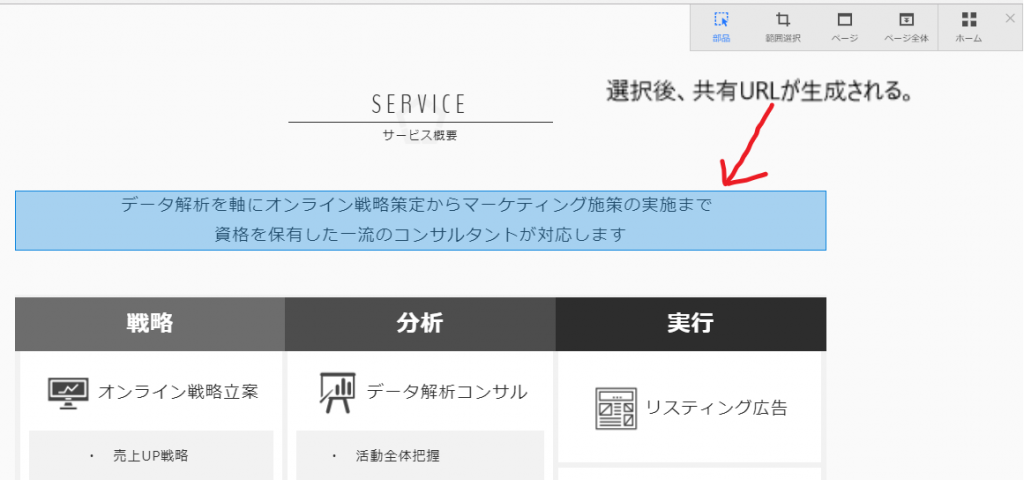The height and width of the screenshot is (480, 1024).
Task: Select the 分析 column header
Action: point(420,324)
